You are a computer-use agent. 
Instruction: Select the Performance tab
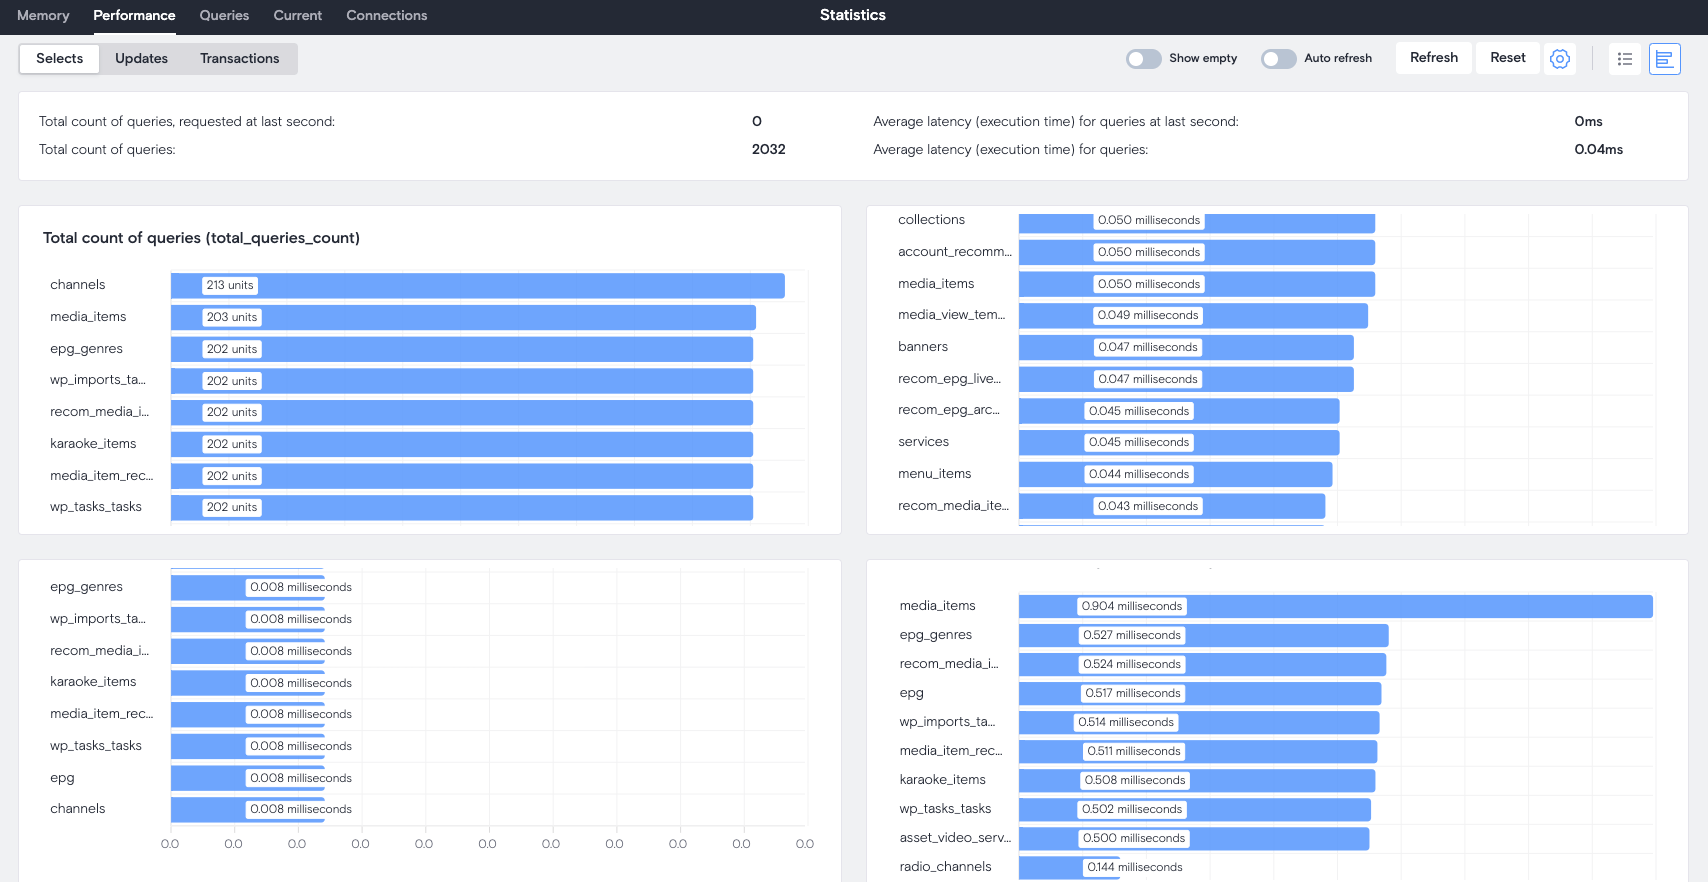point(134,15)
